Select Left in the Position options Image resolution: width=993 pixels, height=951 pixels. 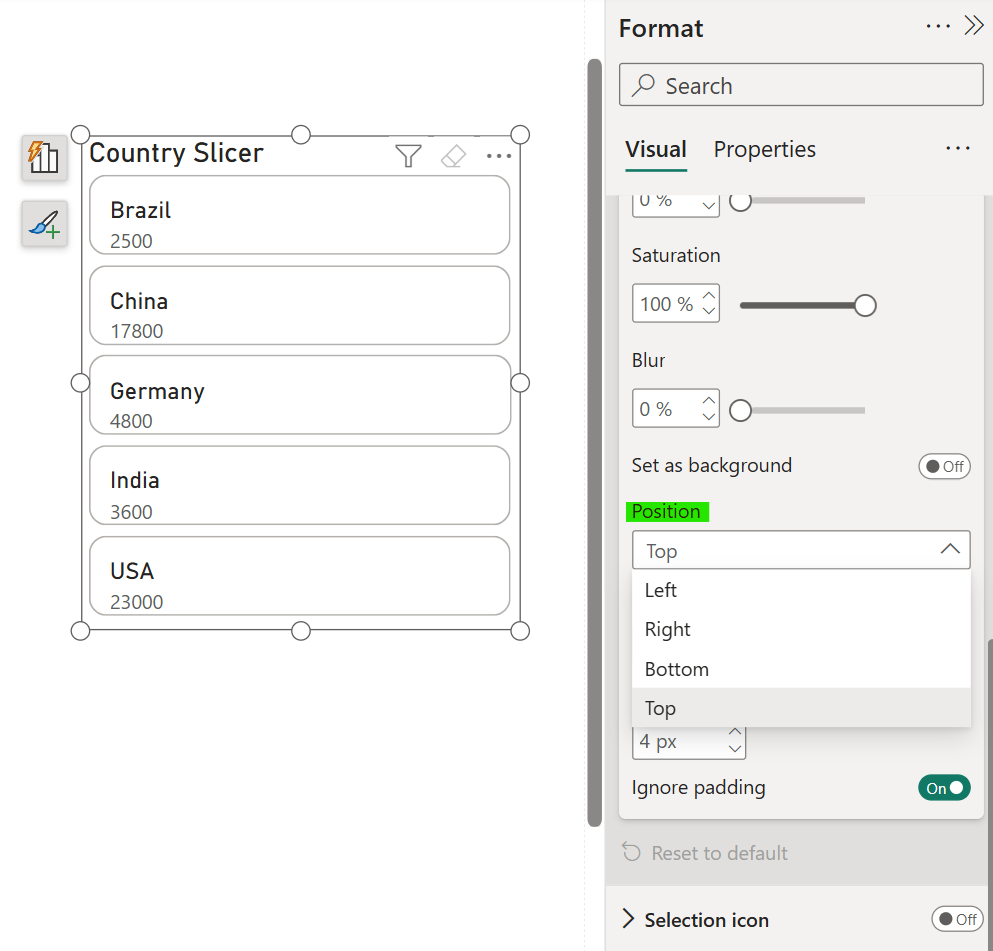point(661,590)
